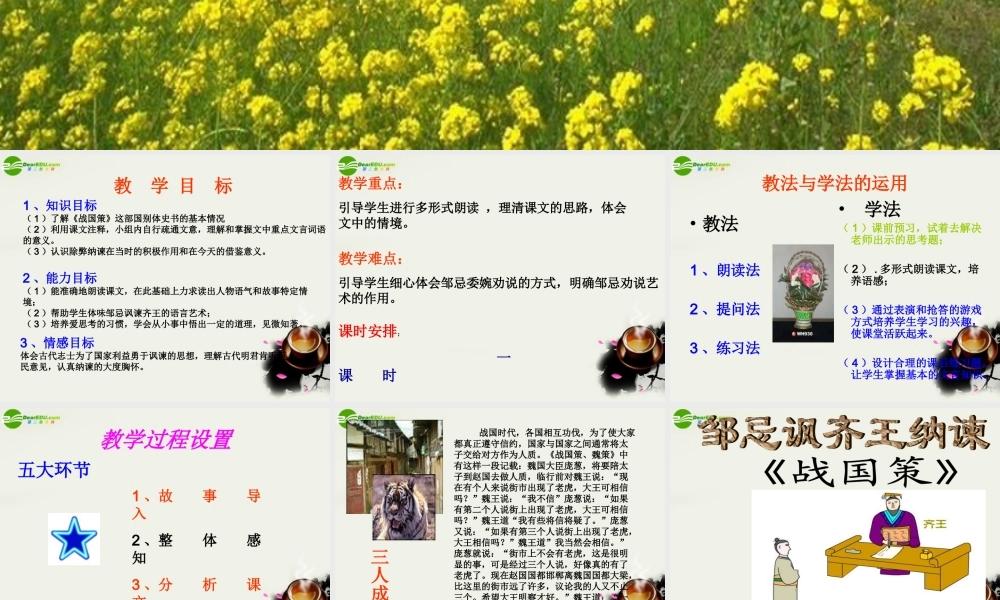Select the line (1)了解《战国策》这部国别体史书

pos(124,218)
